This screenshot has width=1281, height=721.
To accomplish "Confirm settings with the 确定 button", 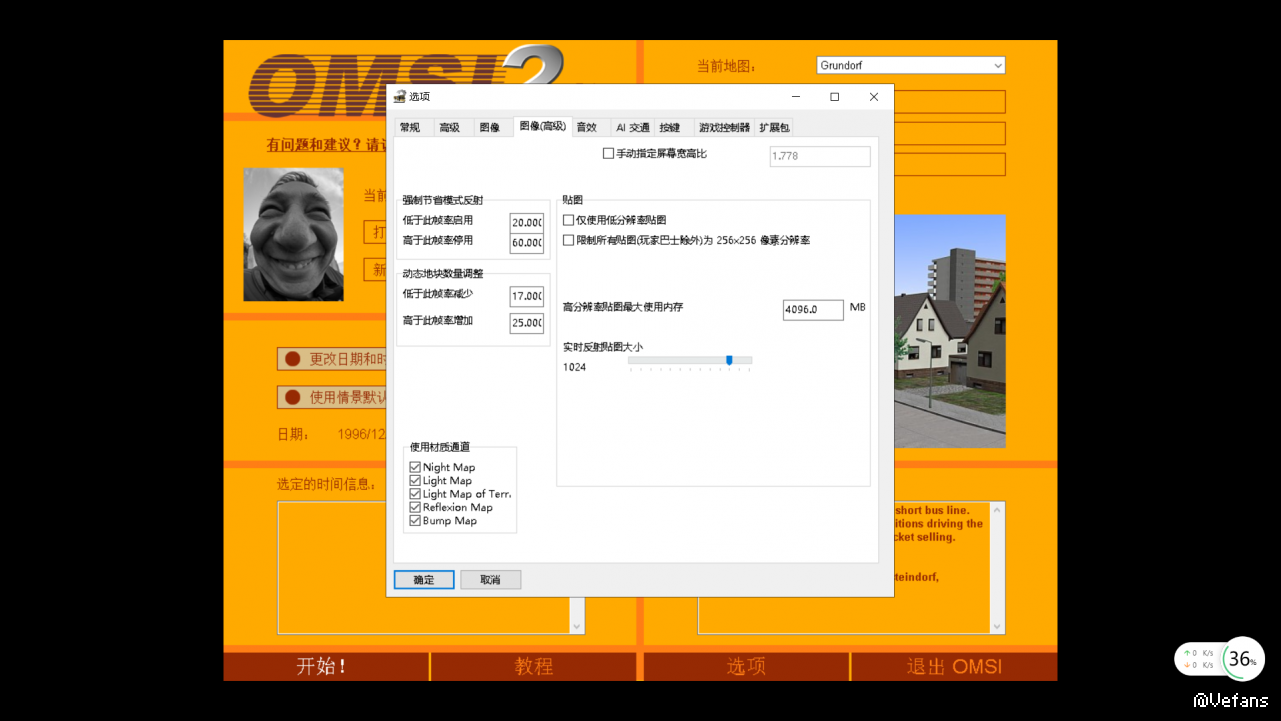I will point(424,580).
